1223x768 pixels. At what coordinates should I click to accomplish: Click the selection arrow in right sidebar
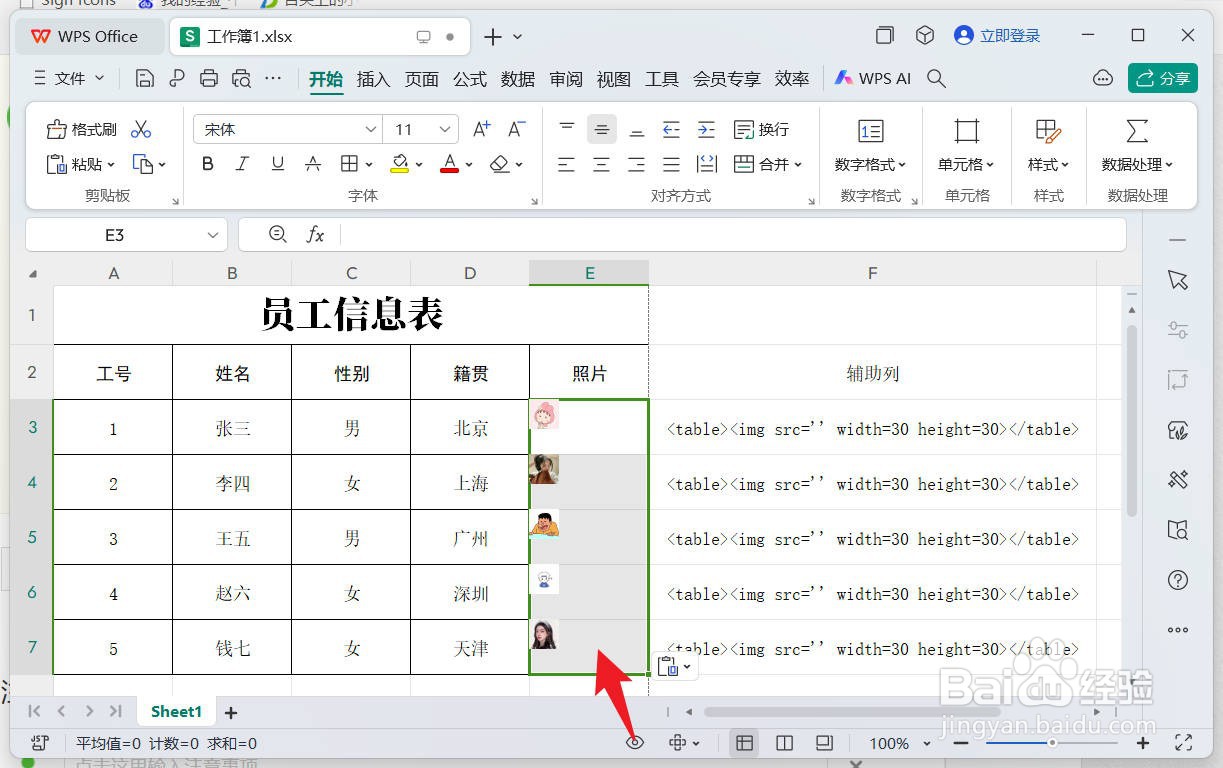pos(1178,280)
